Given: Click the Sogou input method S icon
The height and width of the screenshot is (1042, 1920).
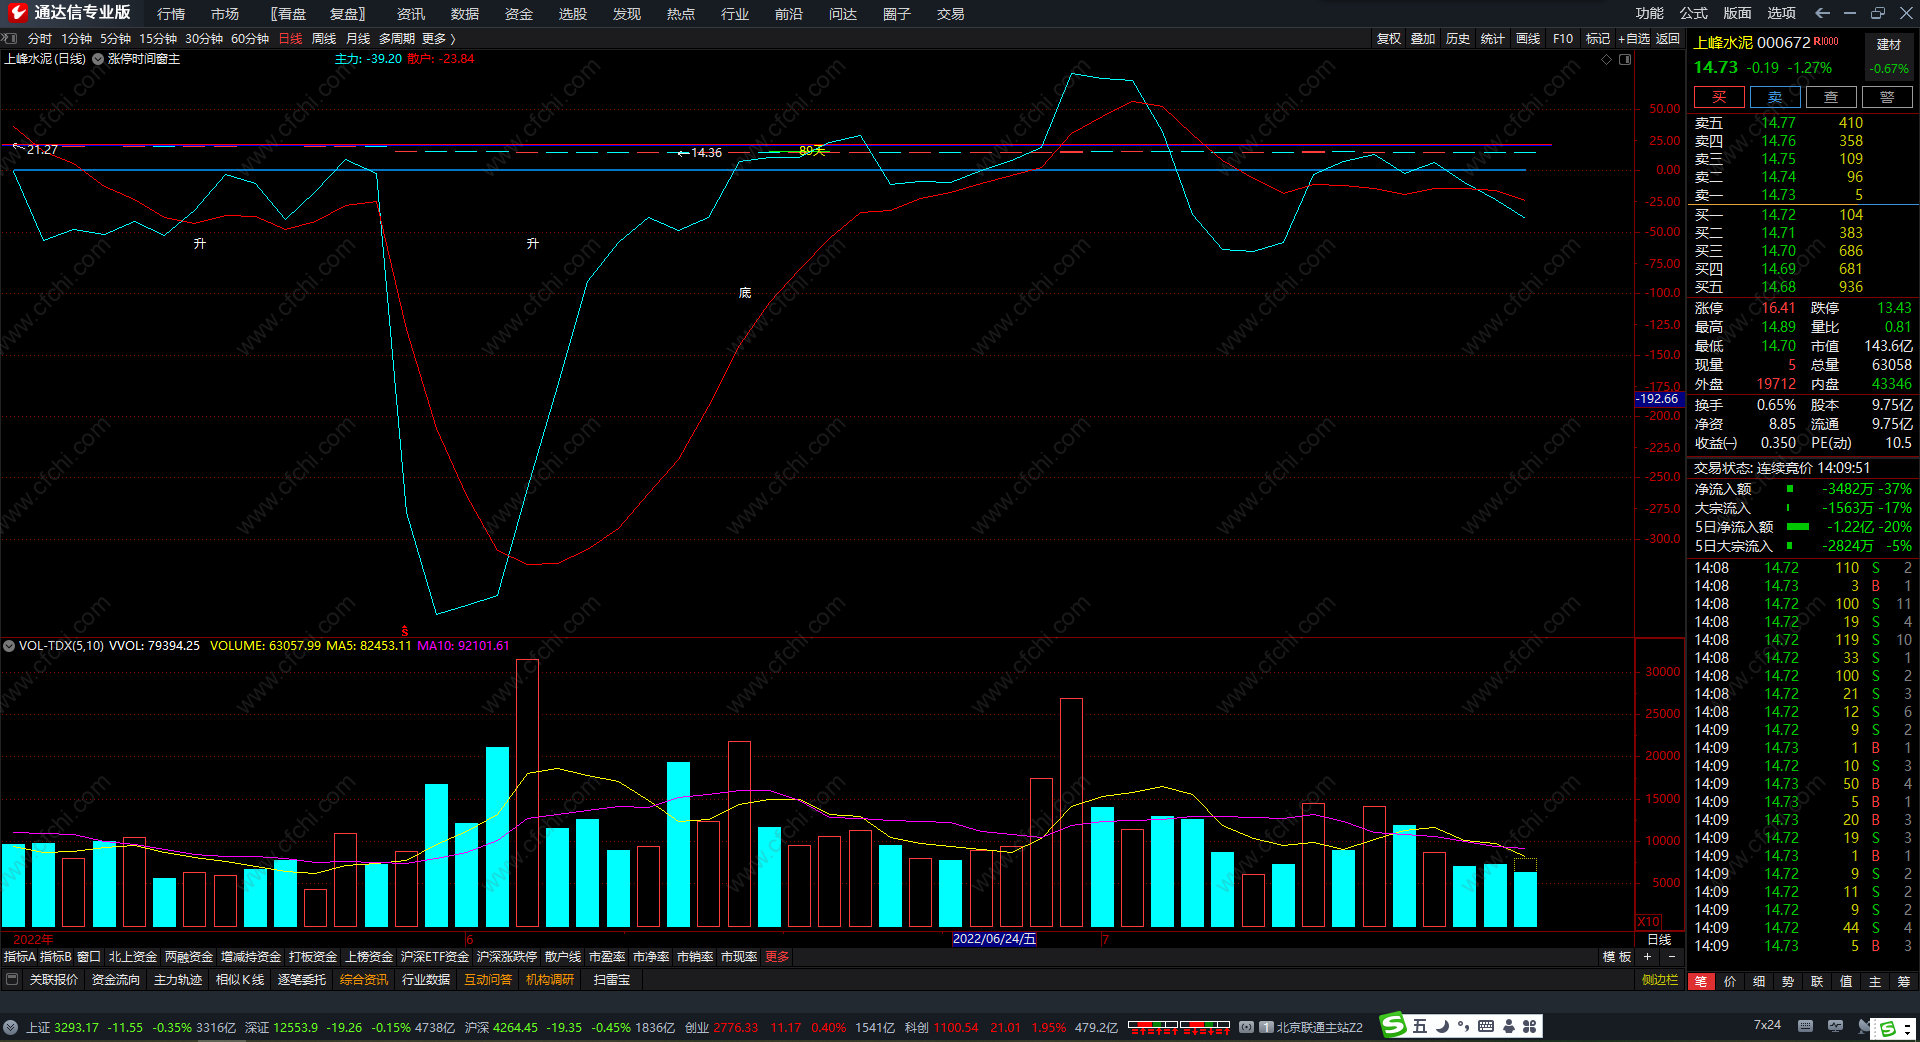Looking at the screenshot, I should pyautogui.click(x=1394, y=1026).
